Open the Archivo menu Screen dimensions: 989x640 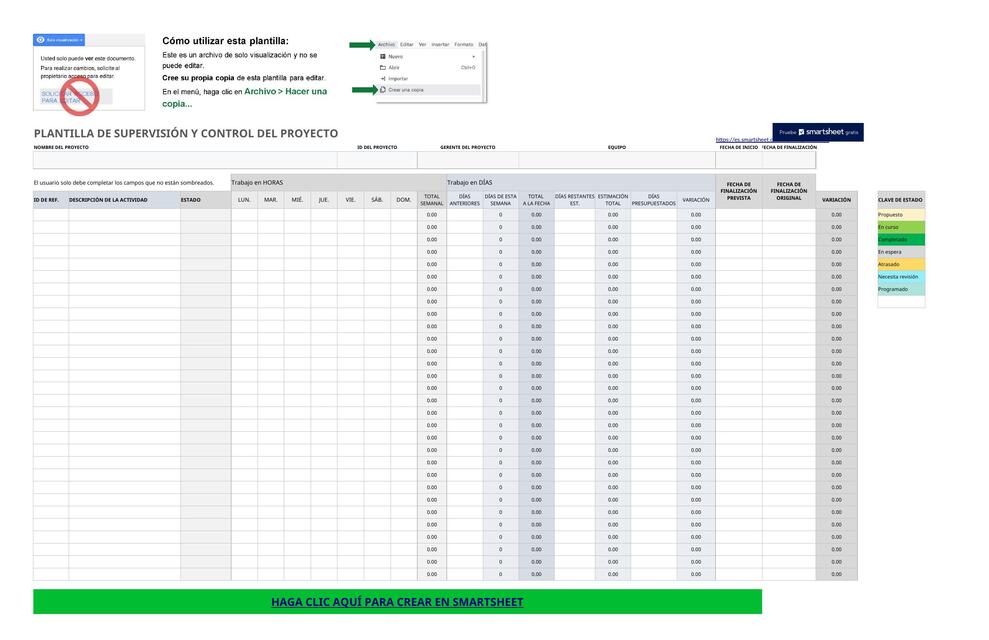click(x=387, y=44)
